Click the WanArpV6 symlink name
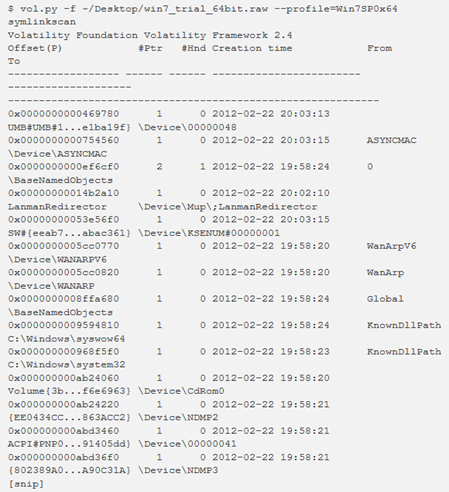Screen dimensions: 449x492 point(392,246)
